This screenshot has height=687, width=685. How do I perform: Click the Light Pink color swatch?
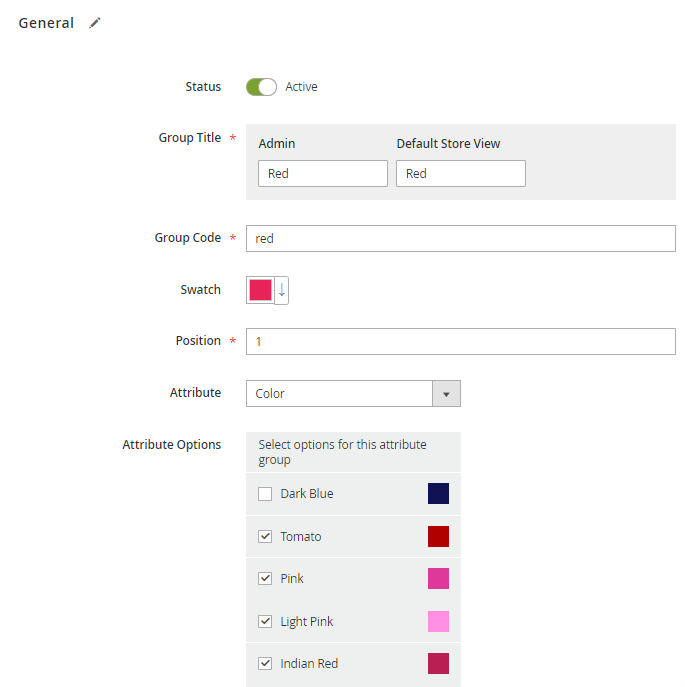pyautogui.click(x=438, y=622)
